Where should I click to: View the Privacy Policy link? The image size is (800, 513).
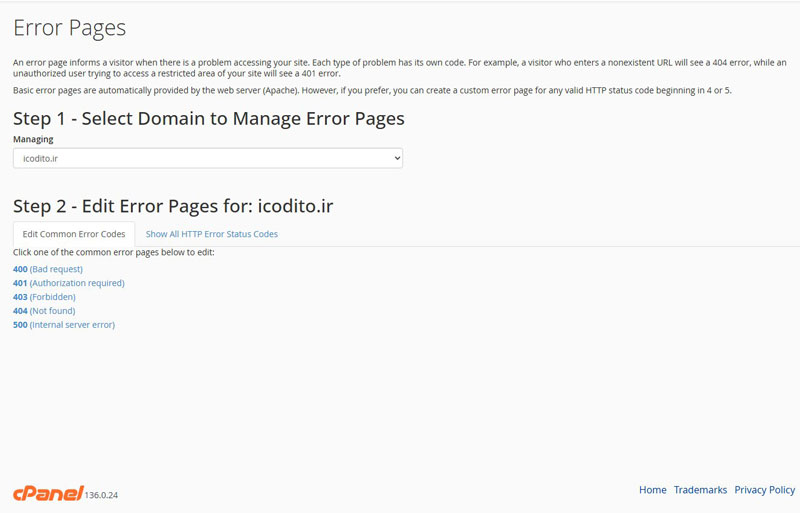(764, 490)
